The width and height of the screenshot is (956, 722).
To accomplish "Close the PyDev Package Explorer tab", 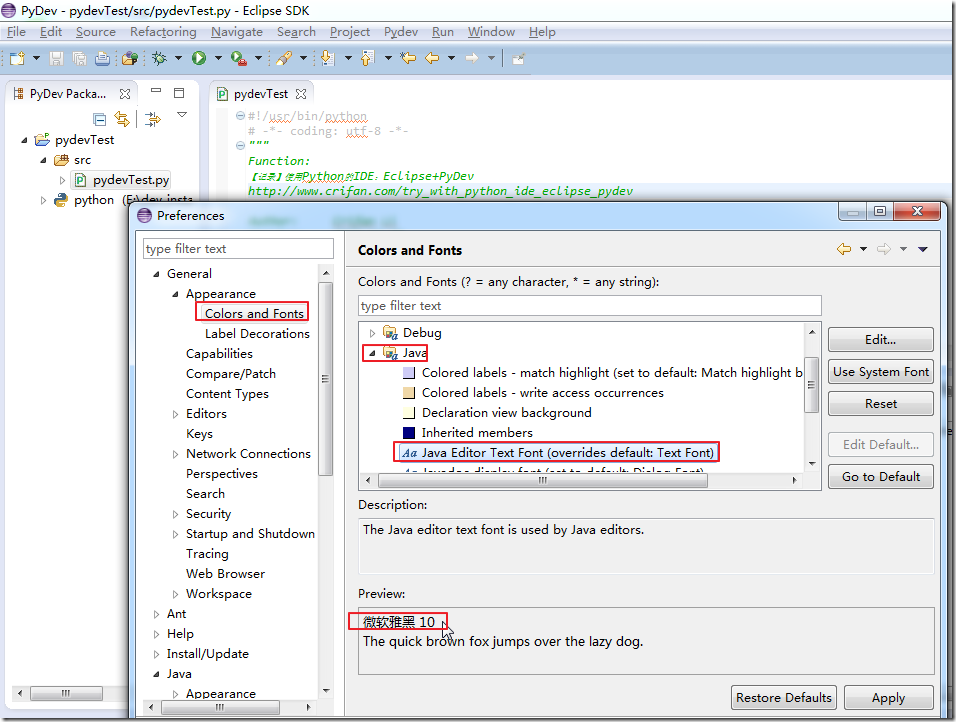I will pos(125,94).
